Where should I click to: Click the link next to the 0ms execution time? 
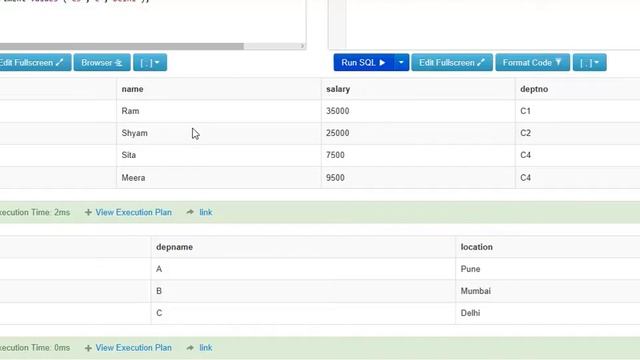tap(206, 348)
